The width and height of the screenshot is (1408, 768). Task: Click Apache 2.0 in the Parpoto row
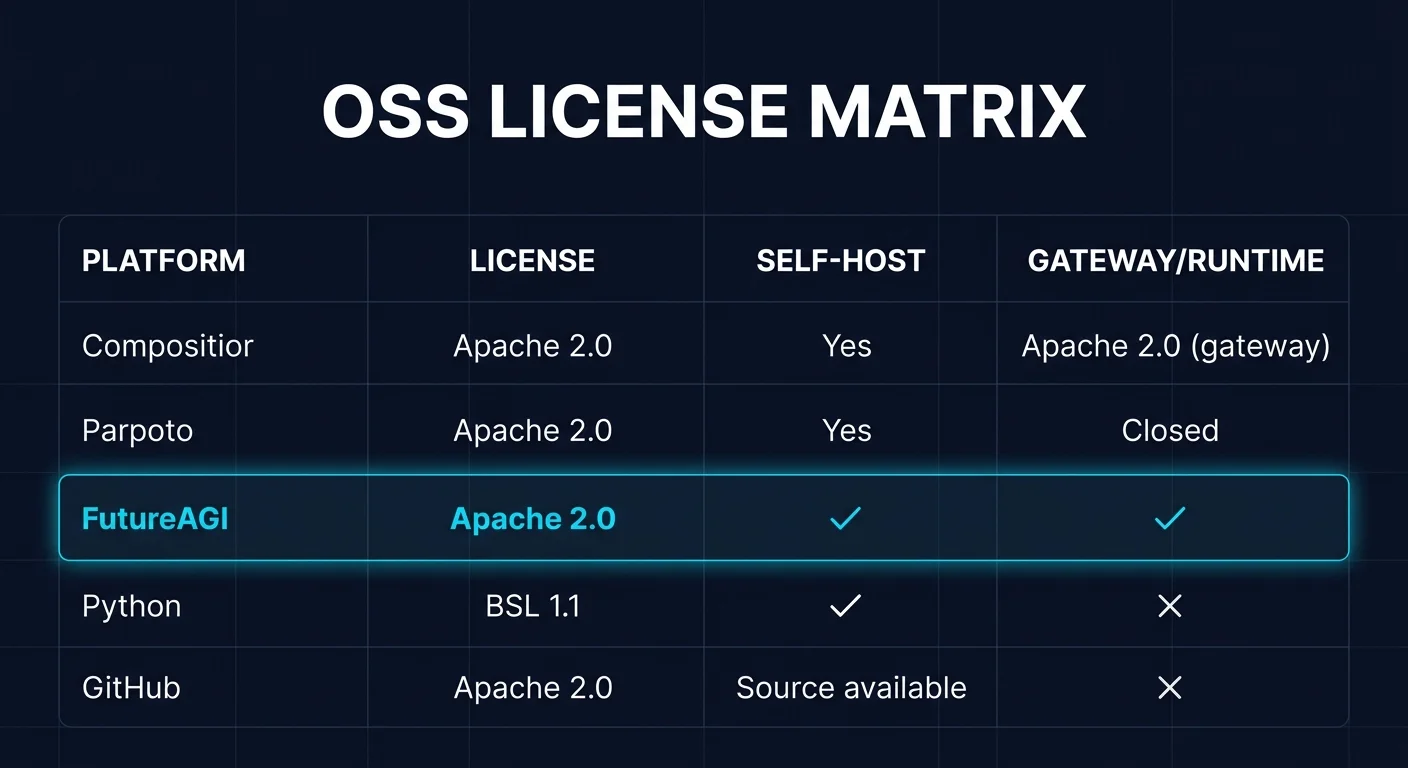coord(533,430)
